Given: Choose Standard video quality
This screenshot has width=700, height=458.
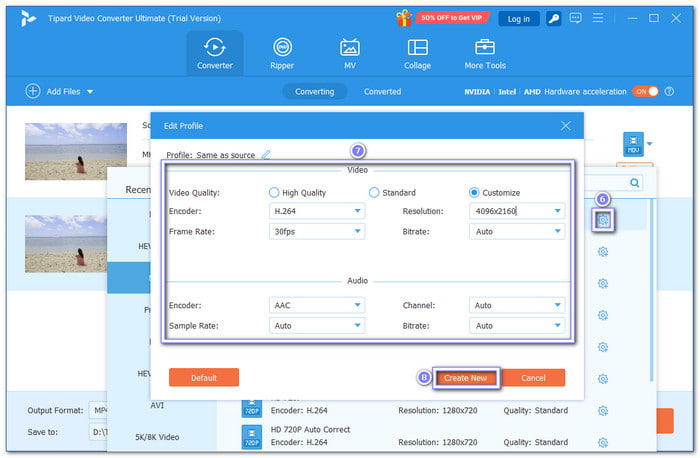Looking at the screenshot, I should (x=375, y=192).
